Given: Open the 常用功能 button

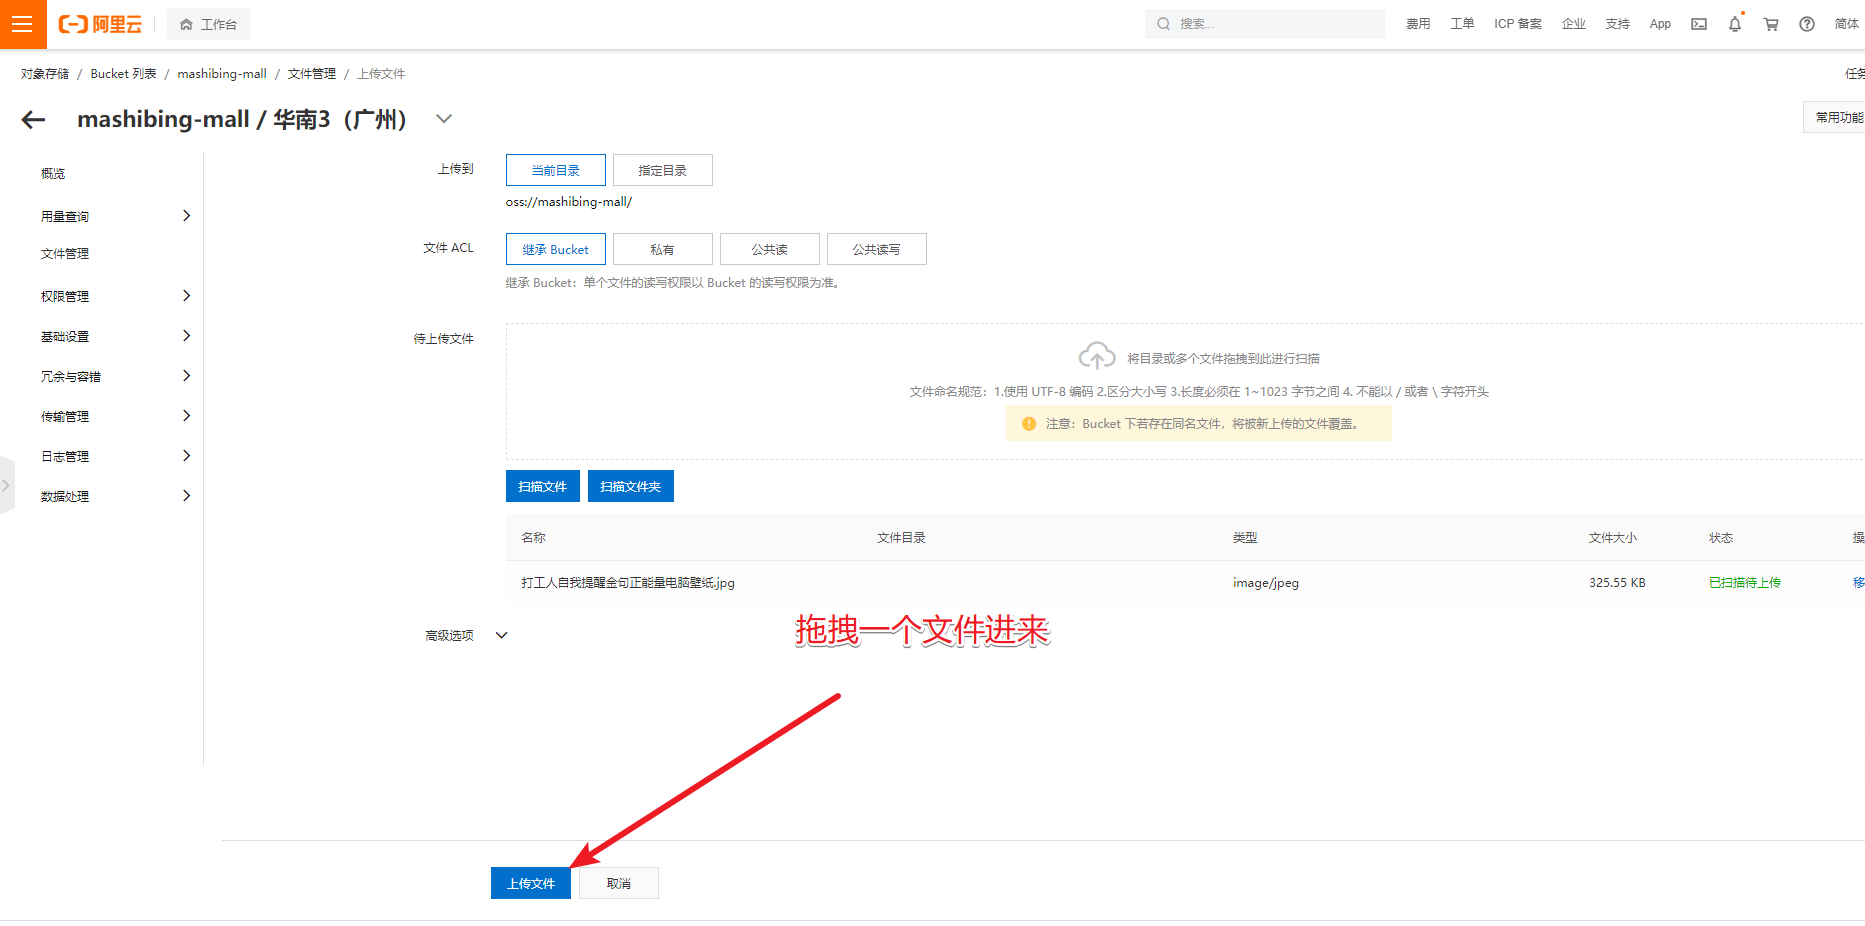Looking at the screenshot, I should pos(1836,117).
